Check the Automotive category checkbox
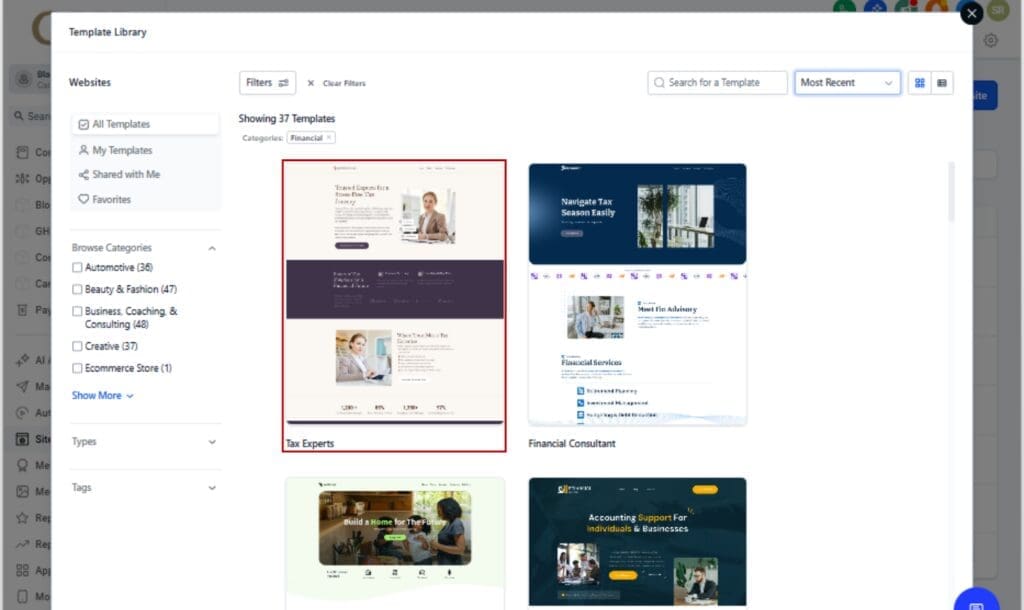Screen dimensions: 1024x610 [77, 268]
